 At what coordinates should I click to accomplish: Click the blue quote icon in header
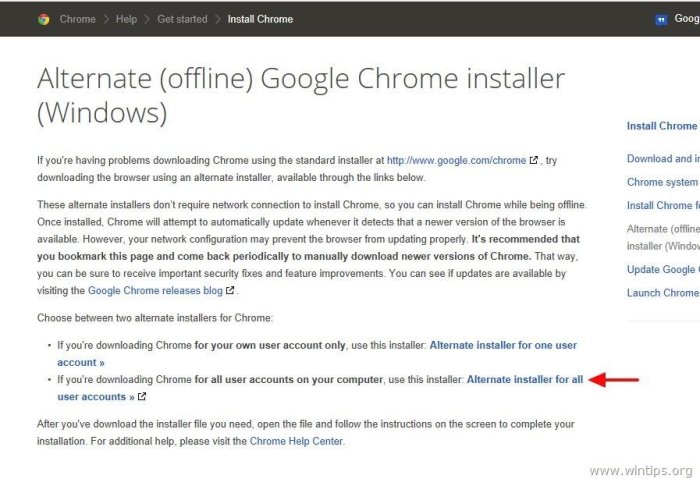point(661,20)
